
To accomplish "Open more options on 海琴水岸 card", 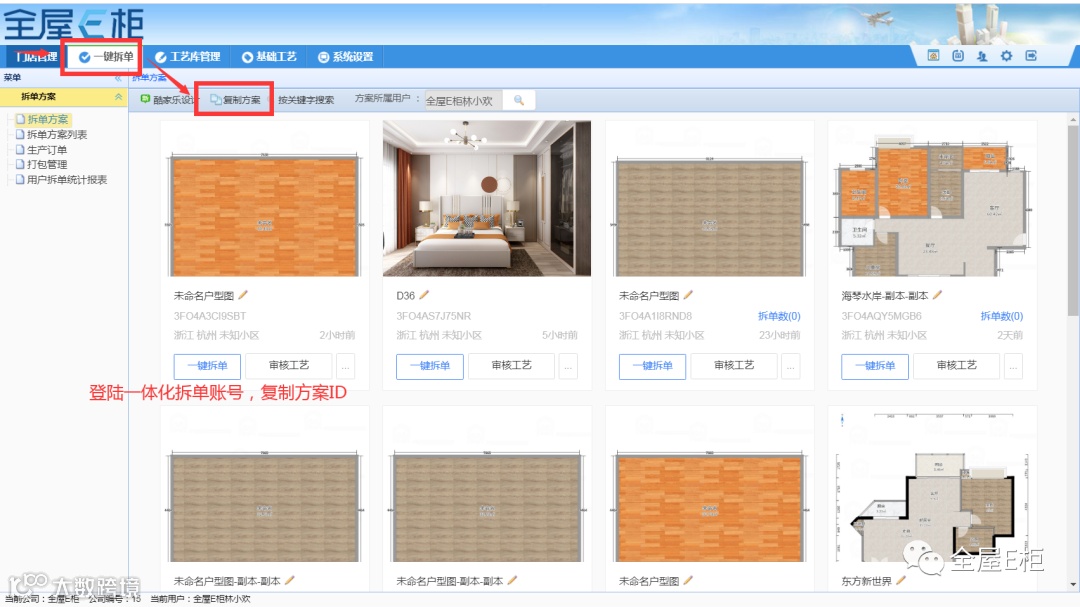I will point(1013,366).
